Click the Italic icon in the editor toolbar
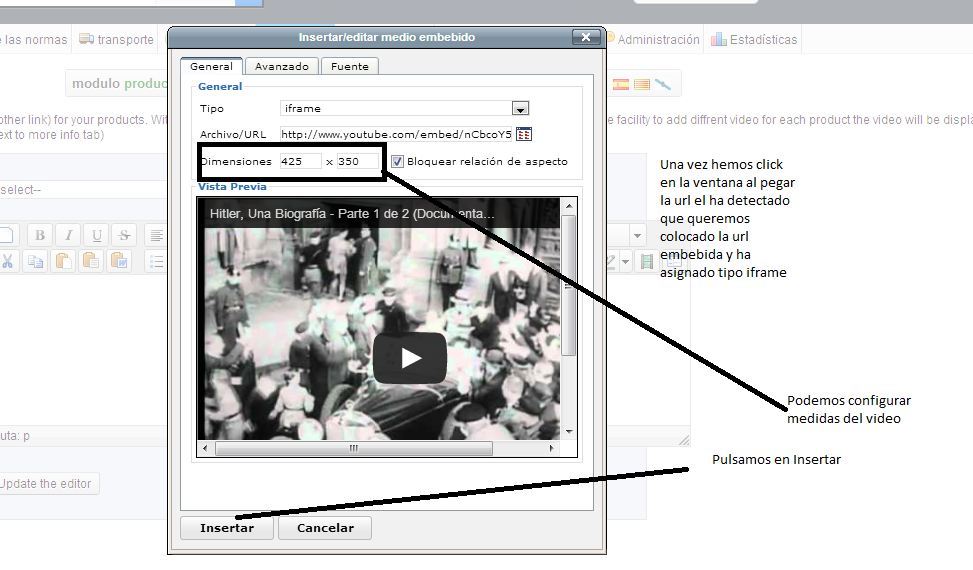The width and height of the screenshot is (973, 570). click(68, 235)
